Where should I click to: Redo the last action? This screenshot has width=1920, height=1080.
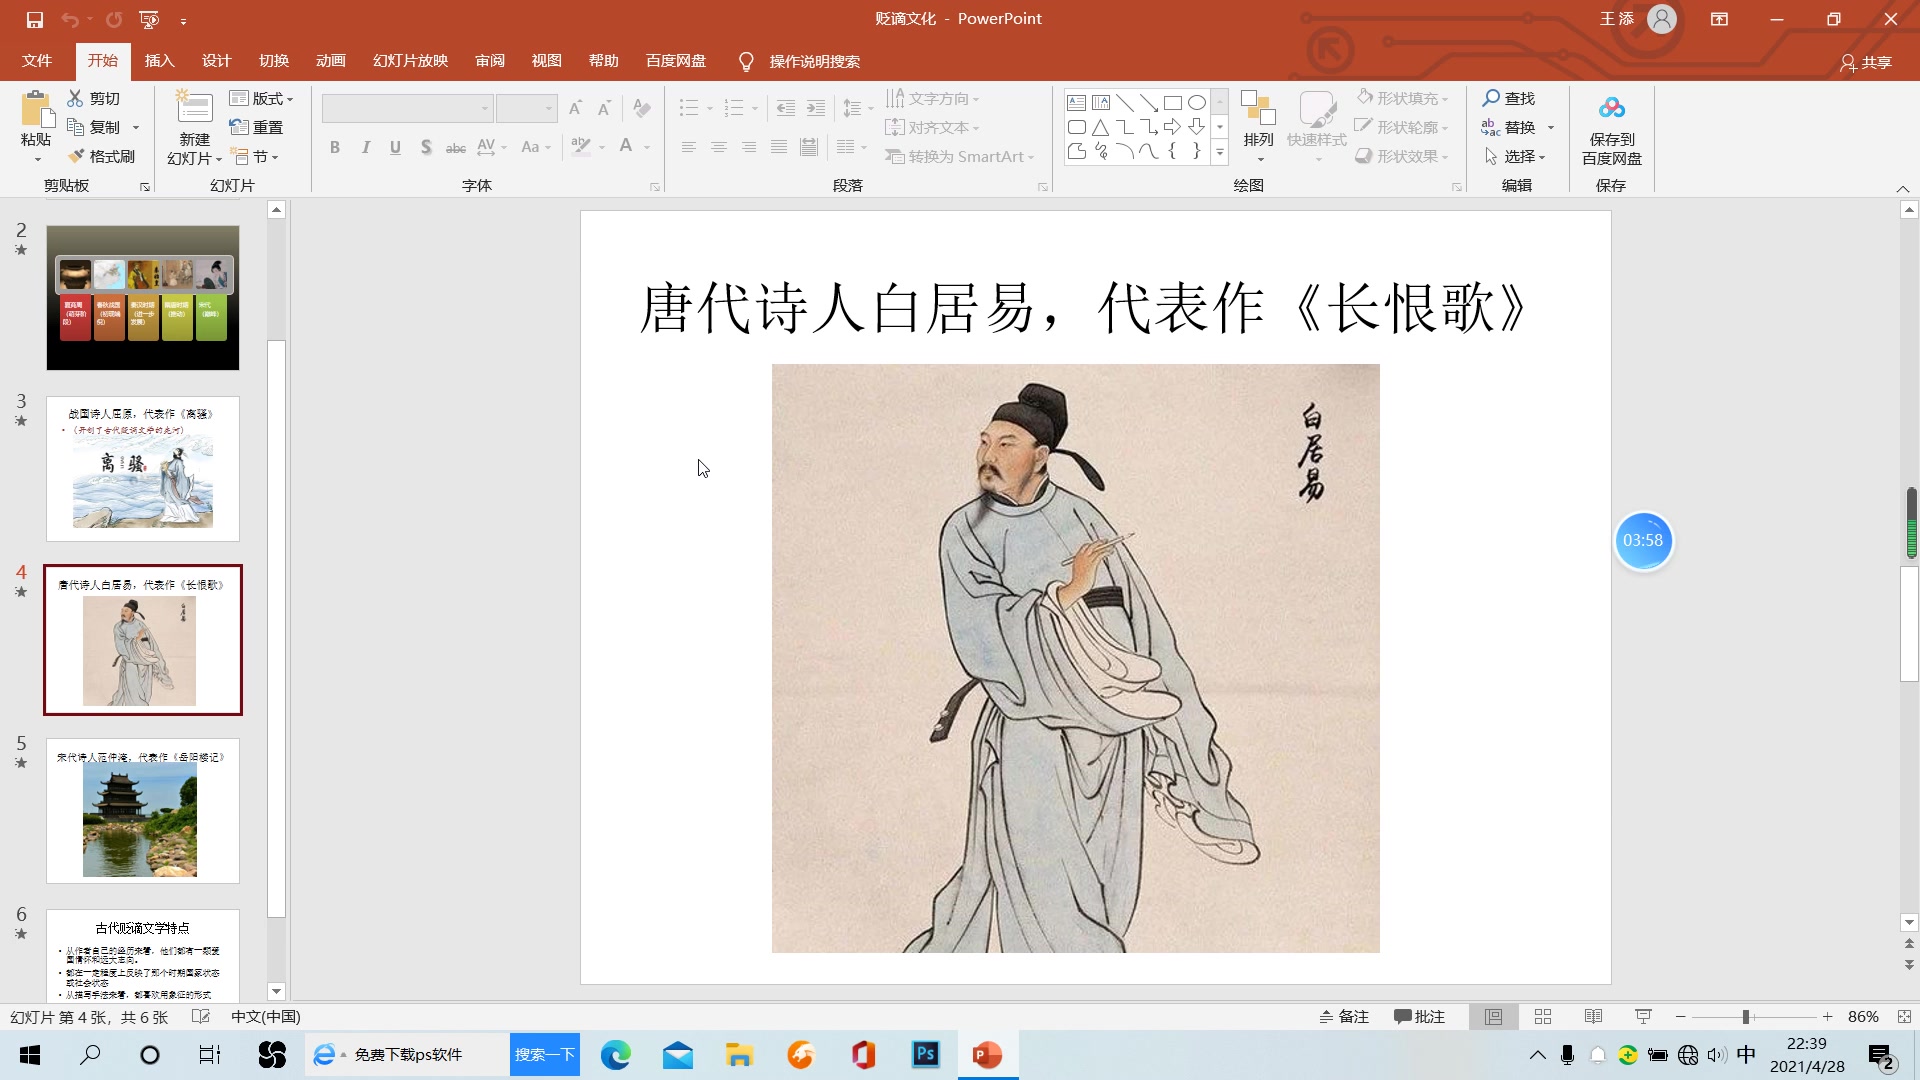[x=114, y=19]
